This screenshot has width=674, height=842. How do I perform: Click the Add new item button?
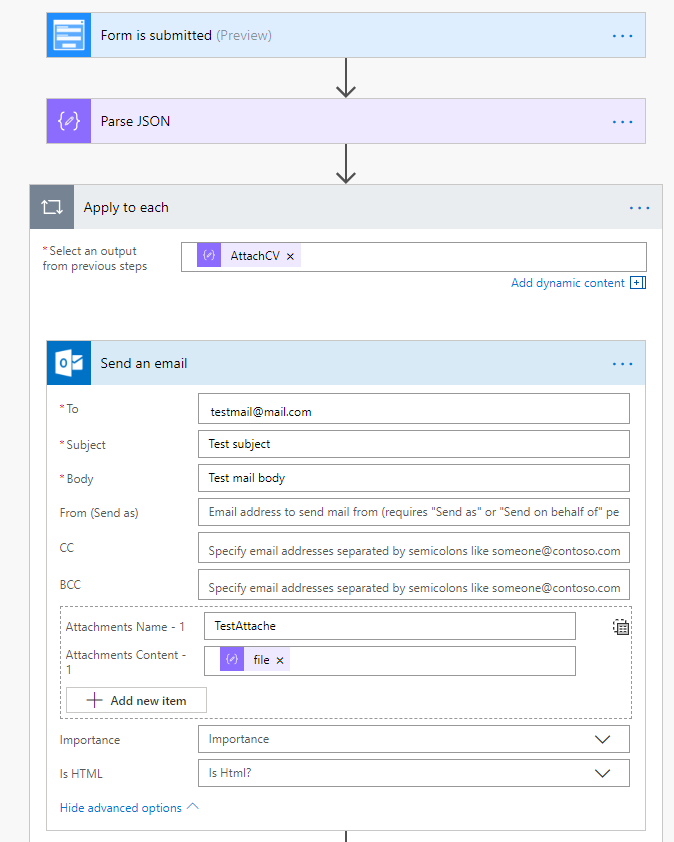coord(136,700)
